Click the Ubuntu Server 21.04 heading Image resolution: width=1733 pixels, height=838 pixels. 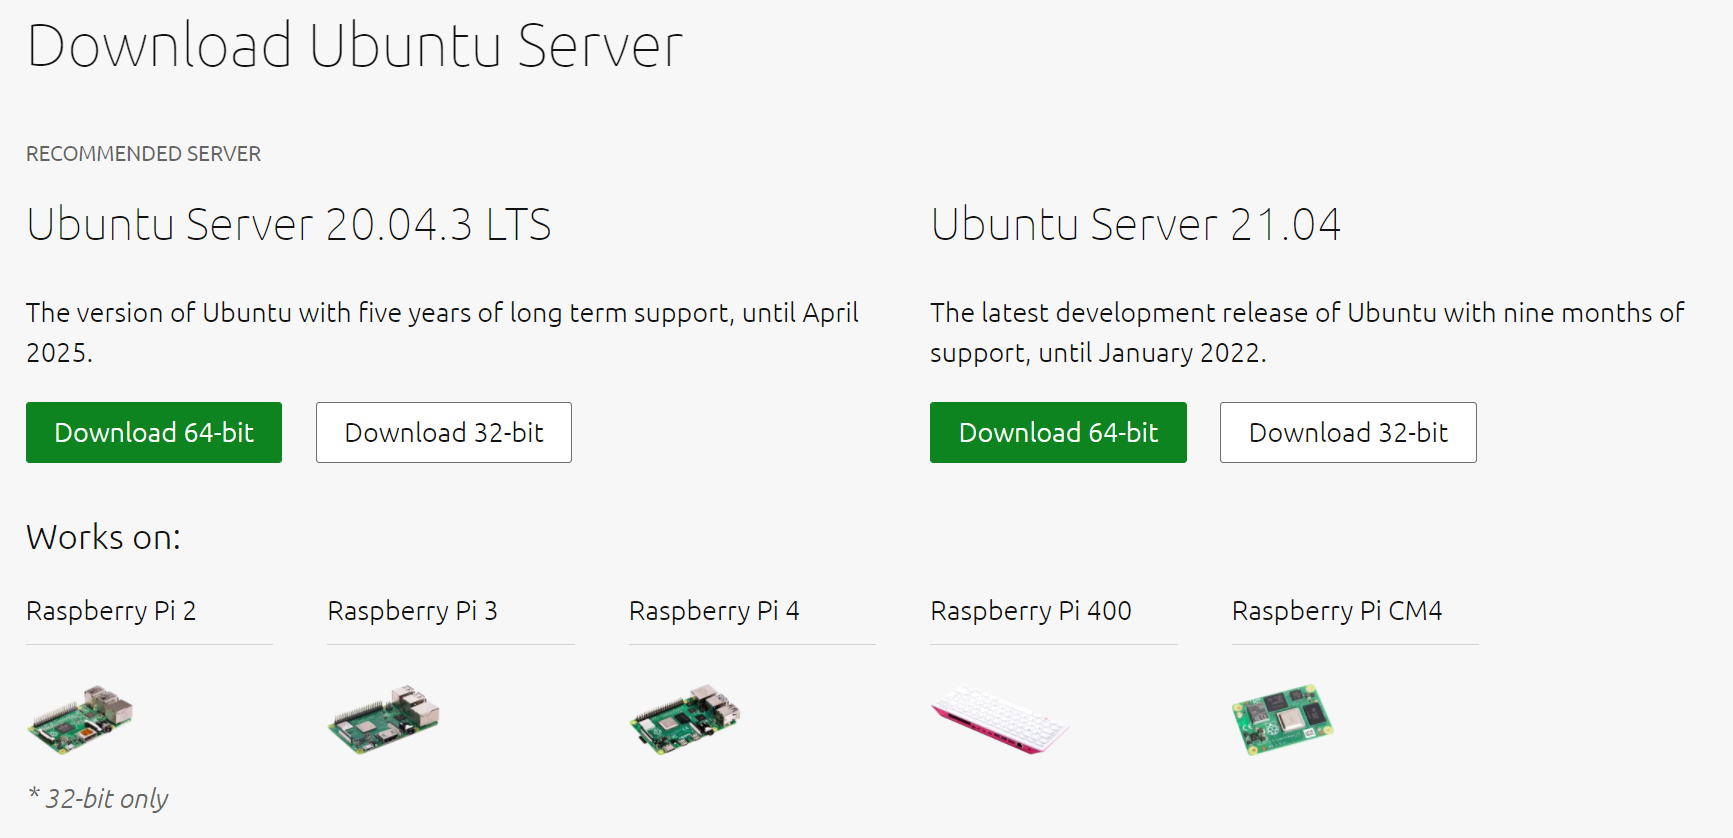coord(1135,224)
